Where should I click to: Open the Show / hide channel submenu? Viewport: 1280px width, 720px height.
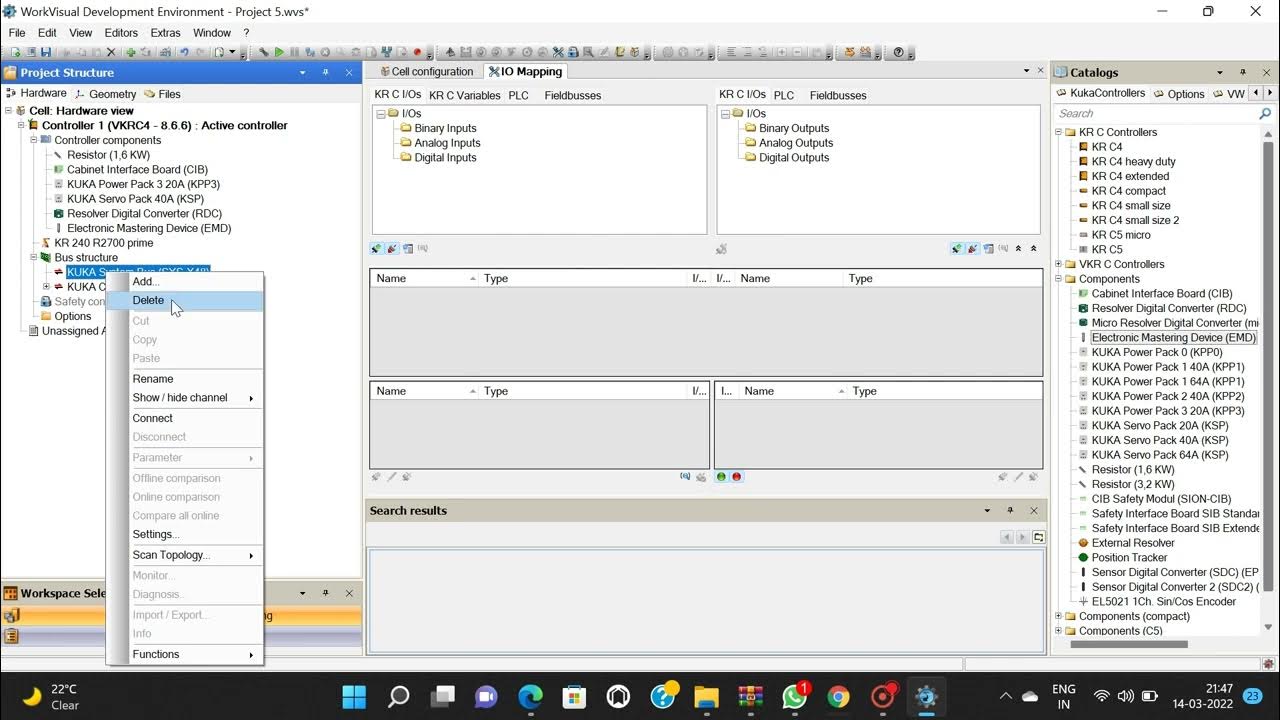185,398
